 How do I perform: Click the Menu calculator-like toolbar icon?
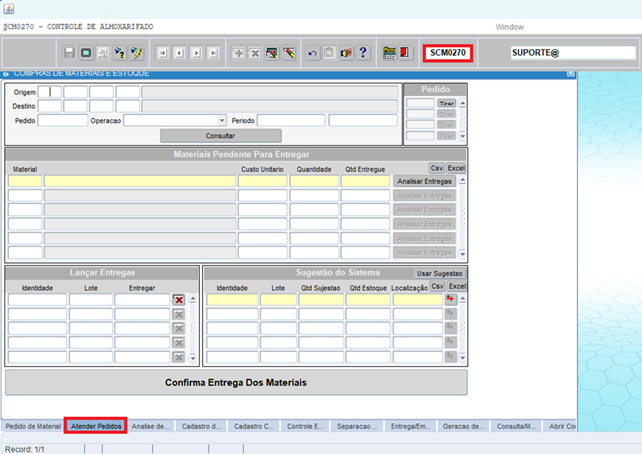tap(389, 53)
